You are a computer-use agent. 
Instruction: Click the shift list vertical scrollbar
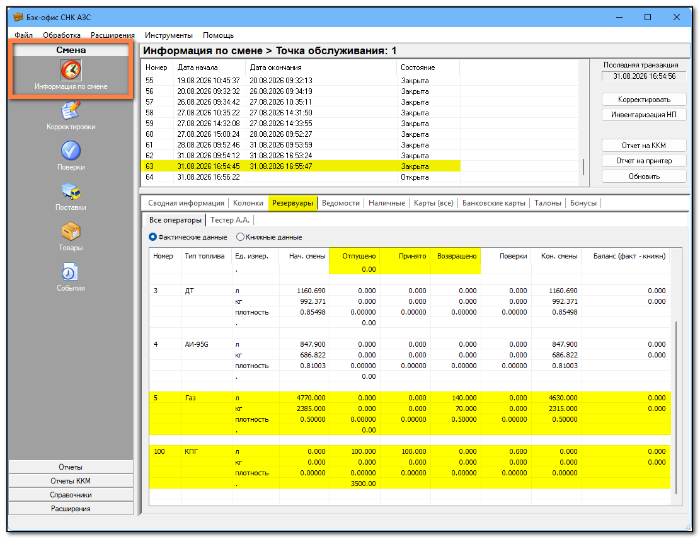(x=583, y=167)
